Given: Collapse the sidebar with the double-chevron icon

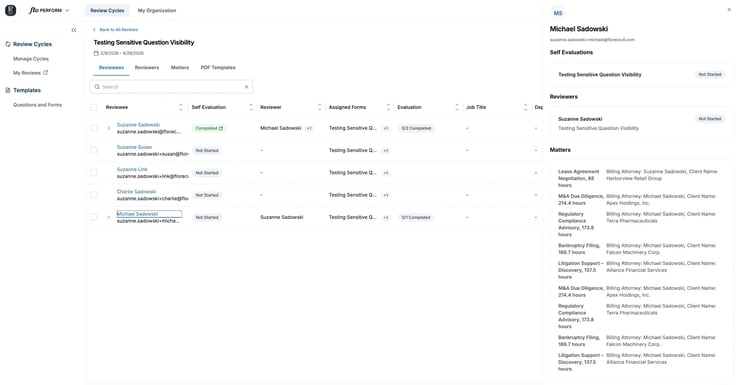Looking at the screenshot, I should click(74, 30).
